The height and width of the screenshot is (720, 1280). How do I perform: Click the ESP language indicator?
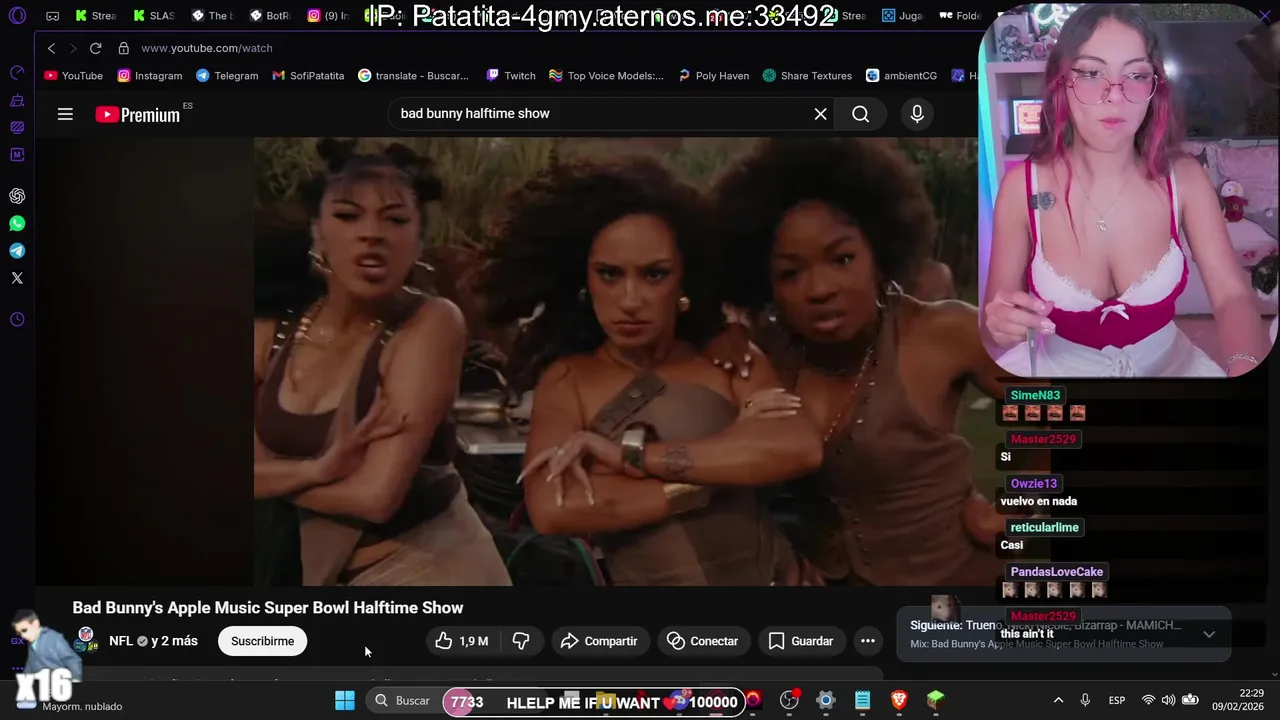pyautogui.click(x=1117, y=700)
